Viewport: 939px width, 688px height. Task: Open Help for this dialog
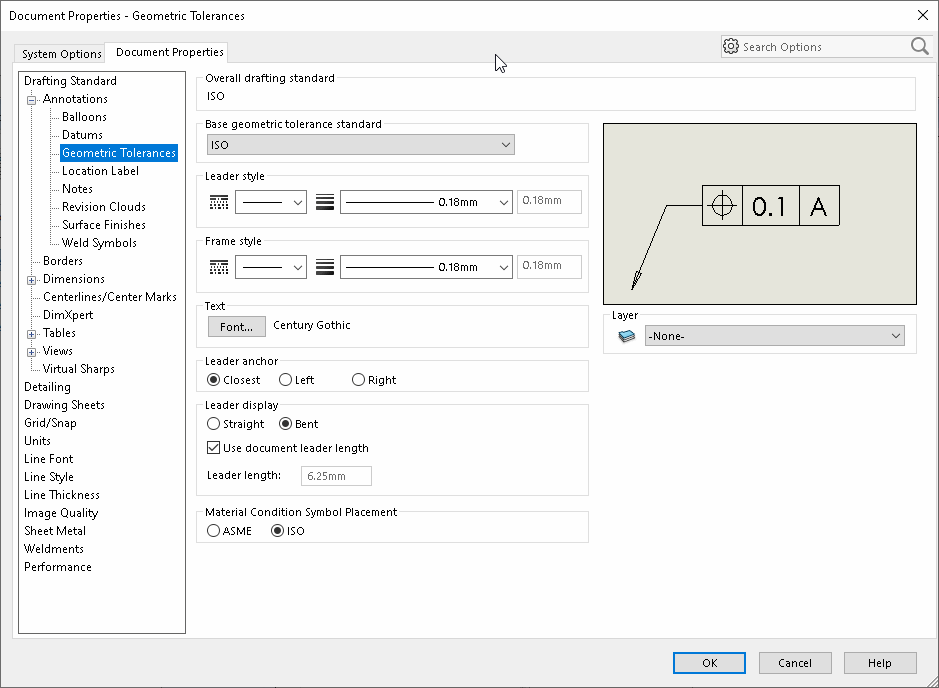click(x=880, y=663)
